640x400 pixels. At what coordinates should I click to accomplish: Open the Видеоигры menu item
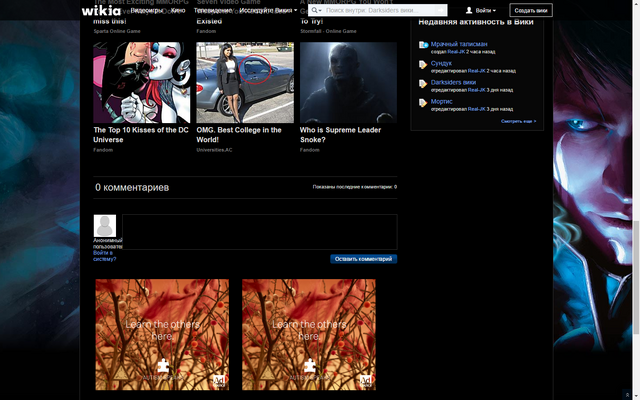pyautogui.click(x=147, y=10)
